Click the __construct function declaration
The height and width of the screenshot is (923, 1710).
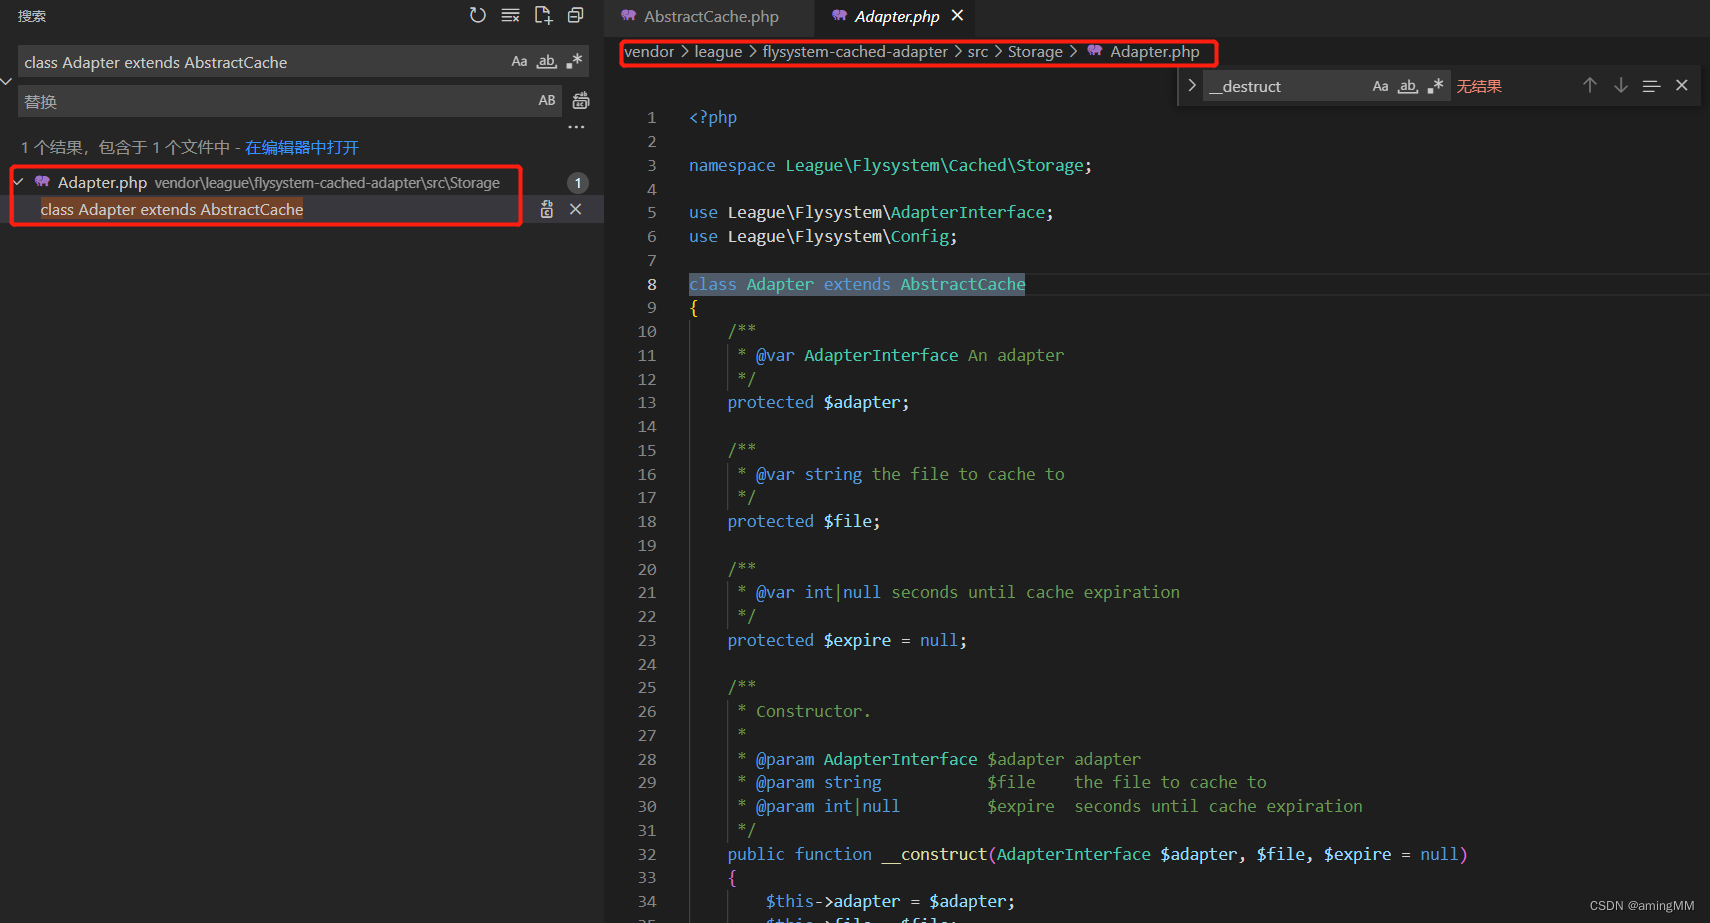tap(1097, 854)
